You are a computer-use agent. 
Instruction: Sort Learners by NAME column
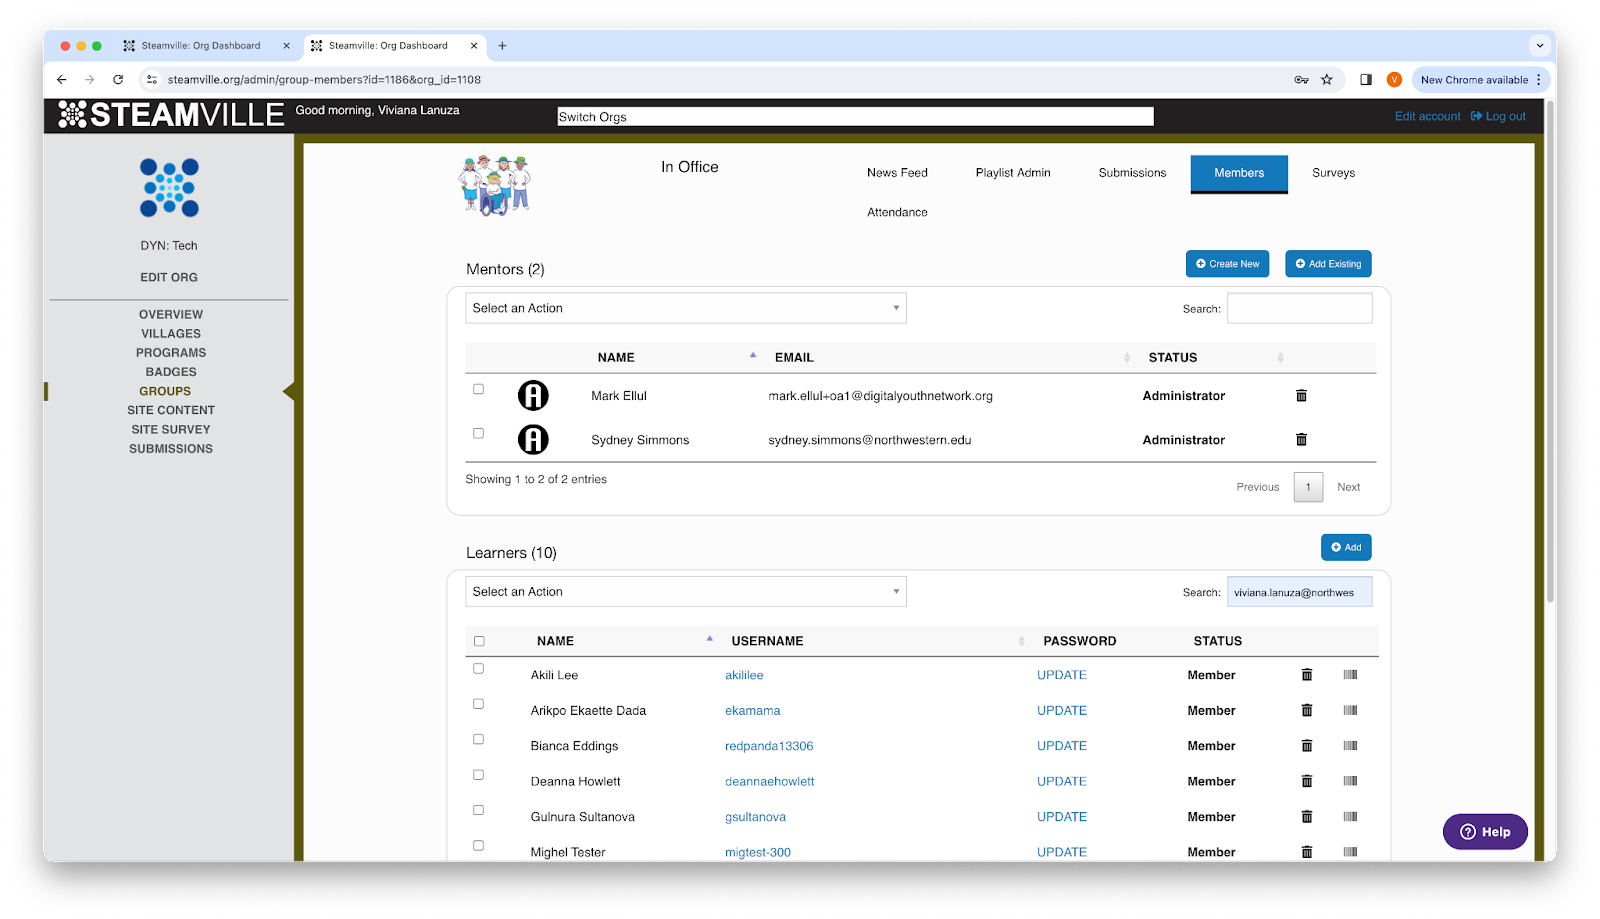pyautogui.click(x=555, y=641)
